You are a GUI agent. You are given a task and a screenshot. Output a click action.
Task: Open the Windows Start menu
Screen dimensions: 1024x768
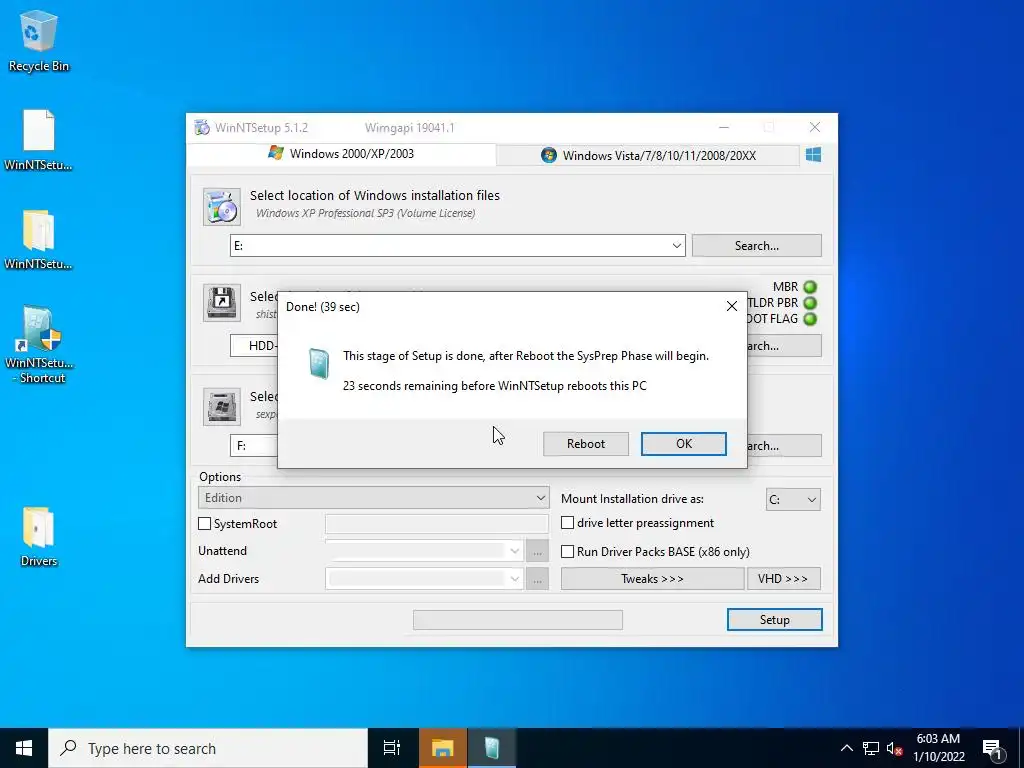(x=24, y=748)
